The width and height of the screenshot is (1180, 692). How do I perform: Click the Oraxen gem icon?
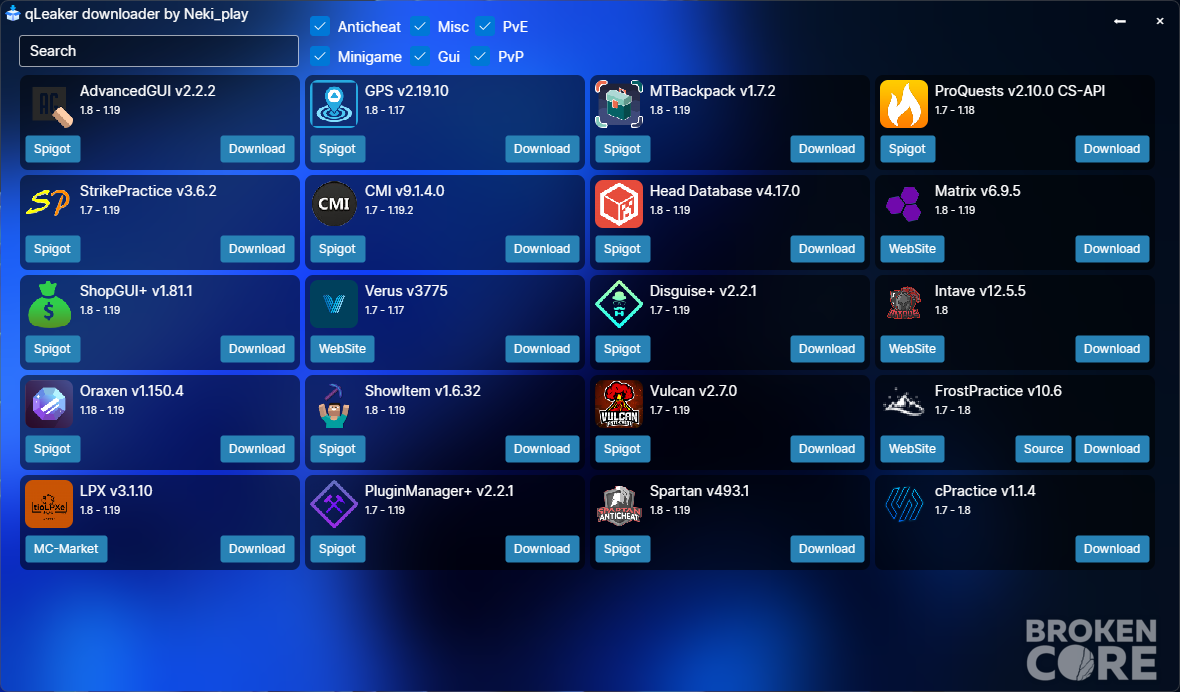[49, 404]
